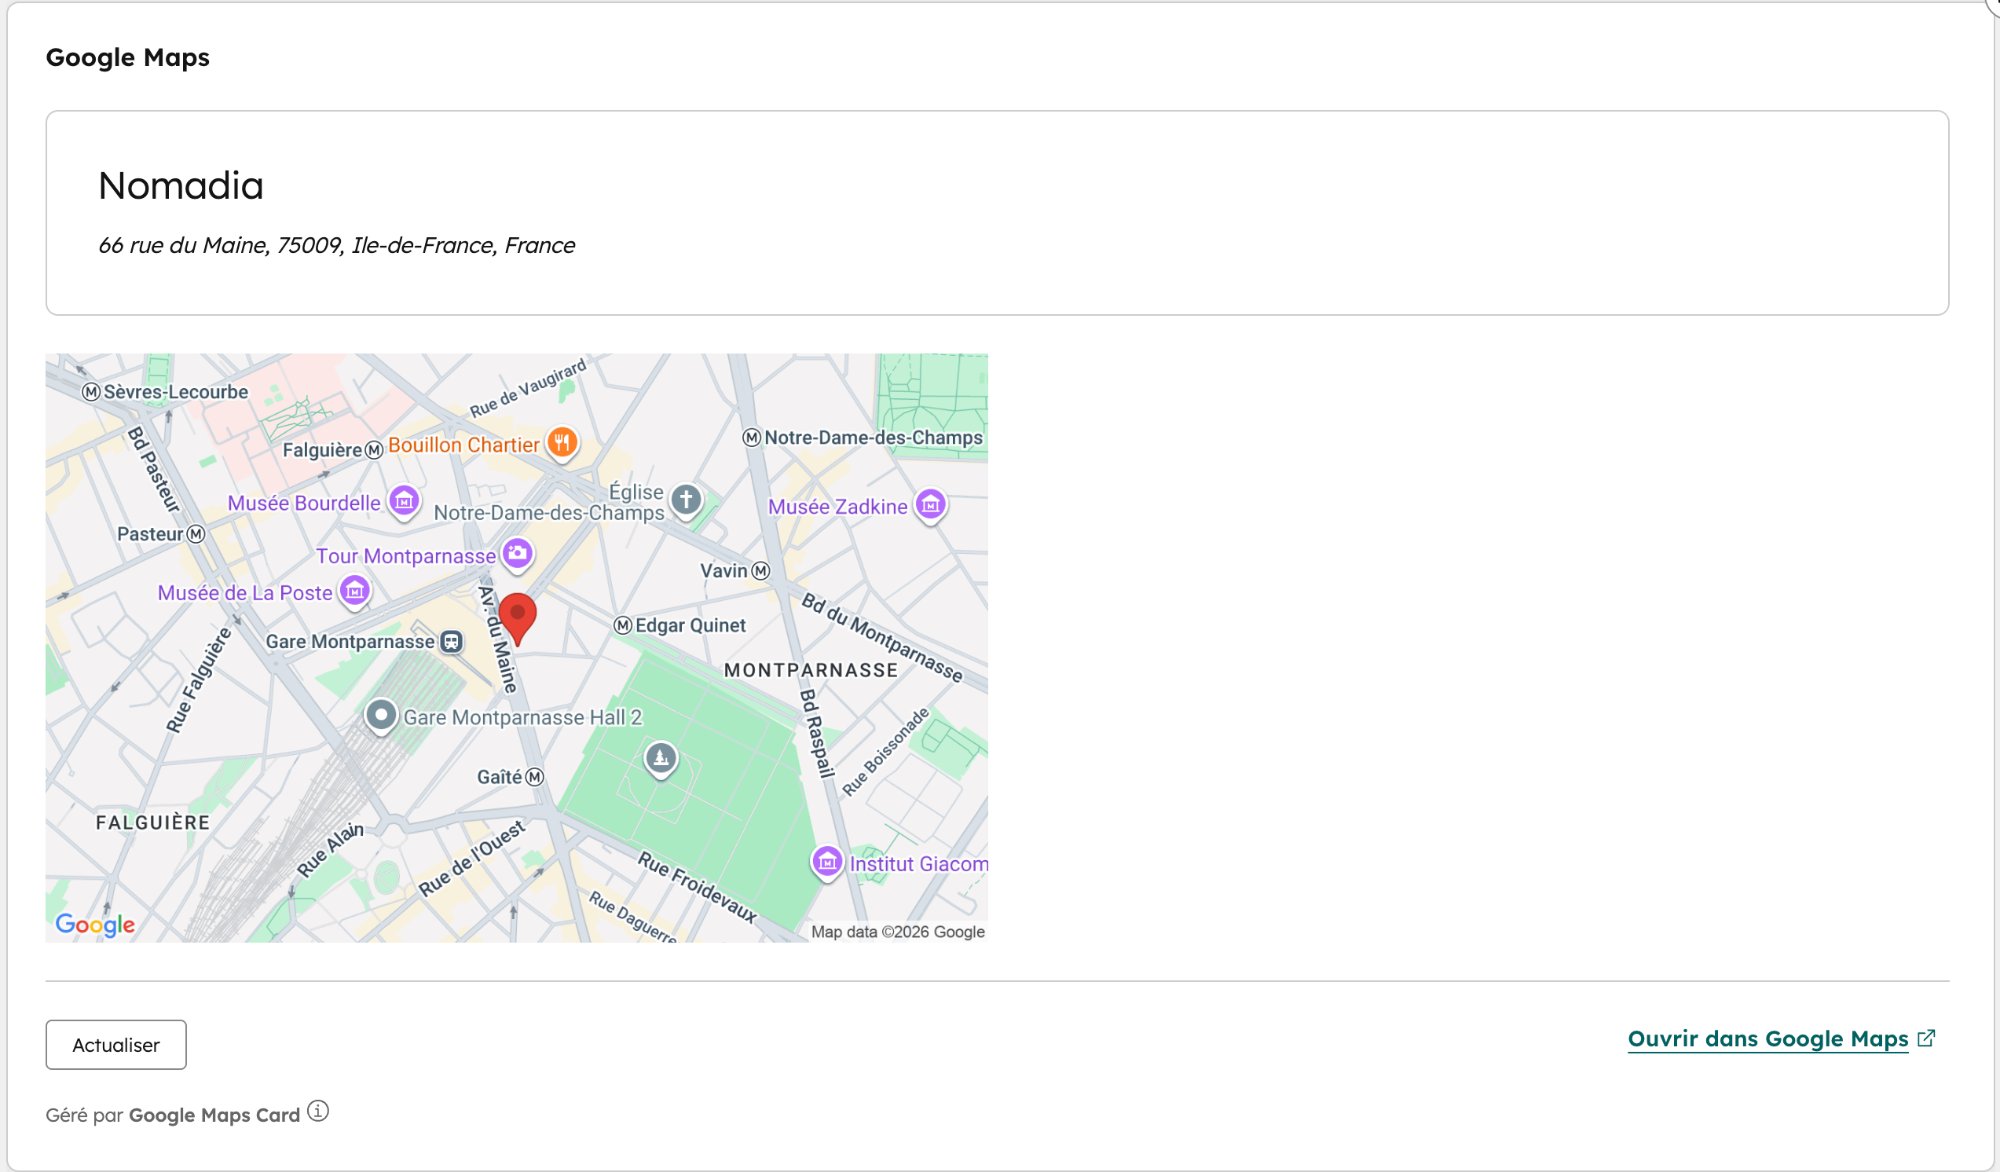Click the Vavin metro station marker

click(x=761, y=570)
